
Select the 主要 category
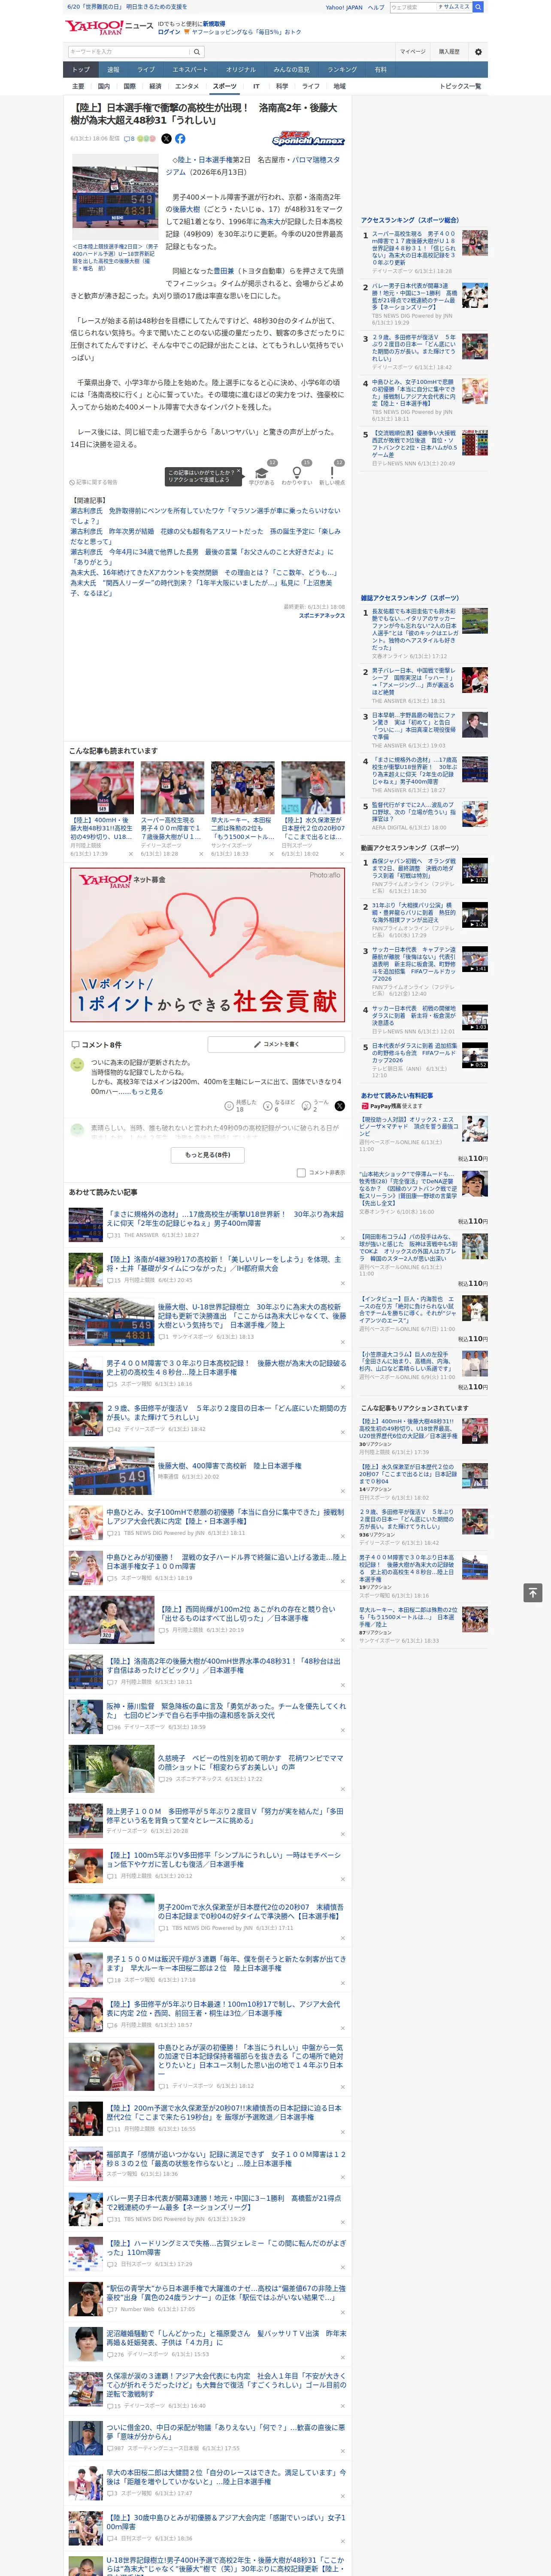[x=78, y=86]
